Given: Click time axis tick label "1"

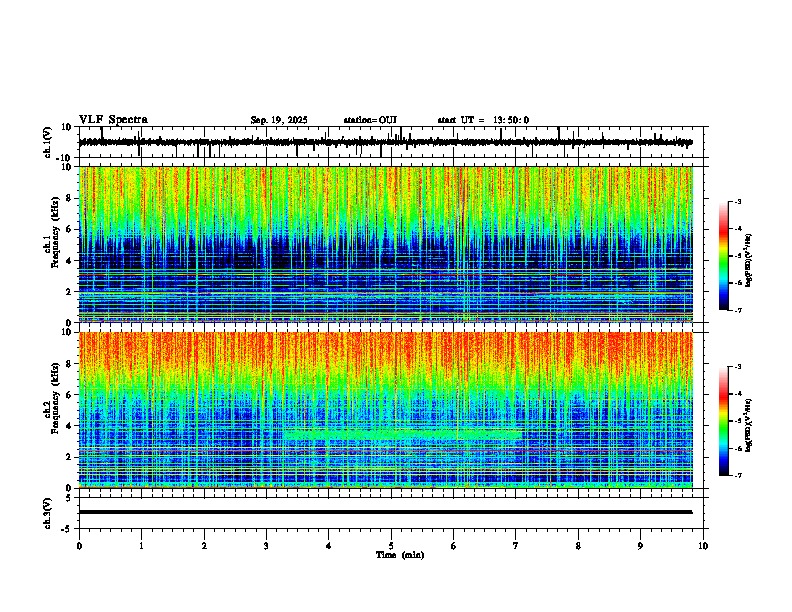Looking at the screenshot, I should [x=141, y=546].
